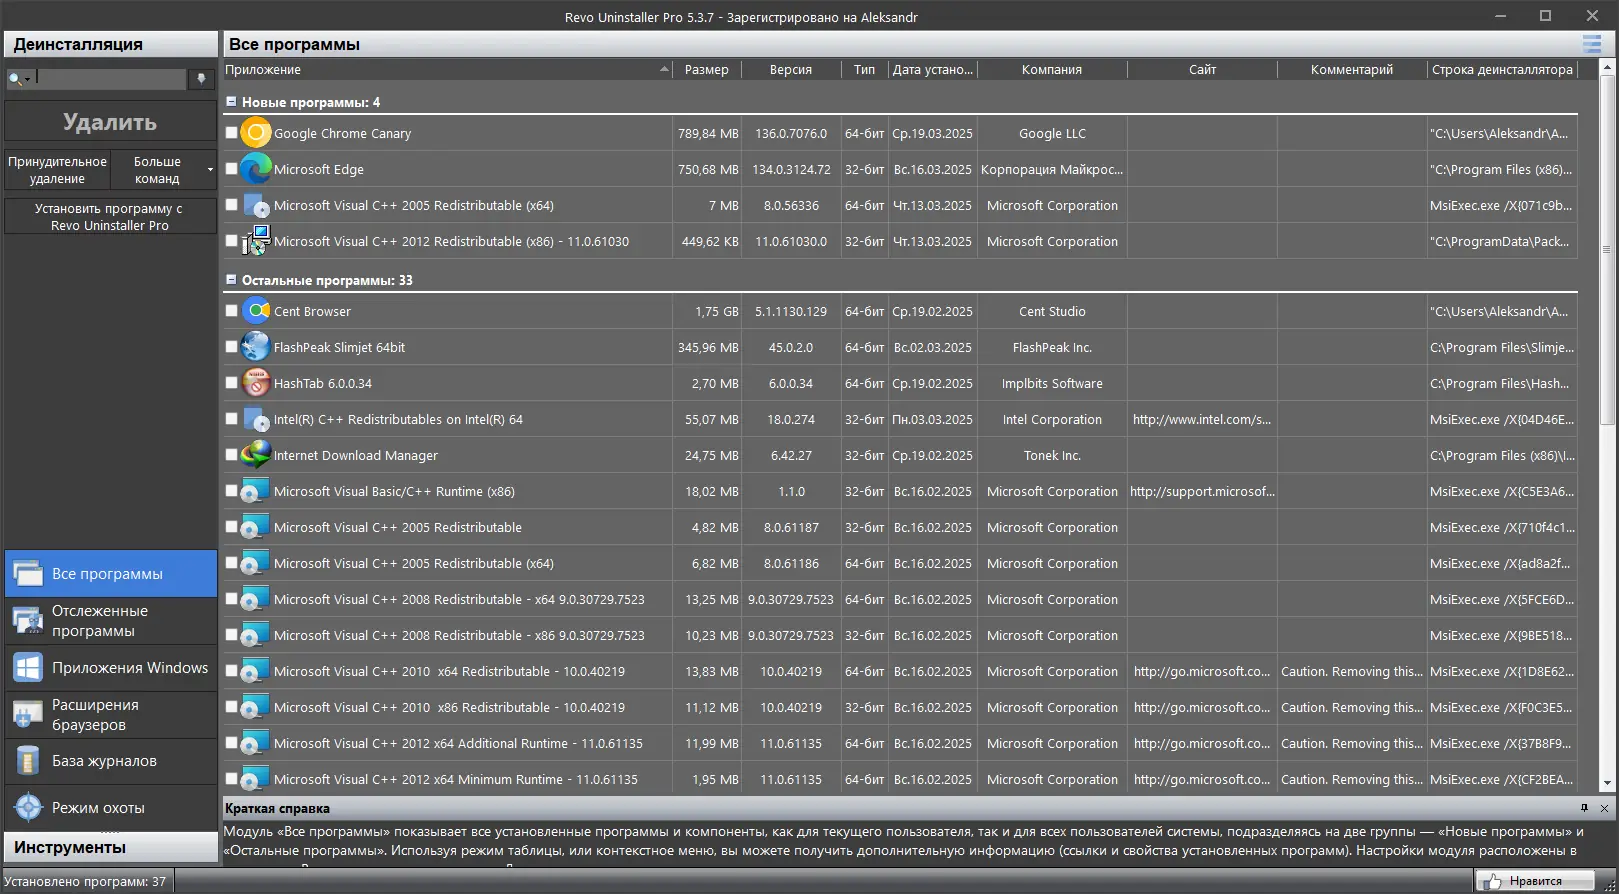Open Расширения браузеров module
This screenshot has height=894, width=1619.
tap(111, 714)
